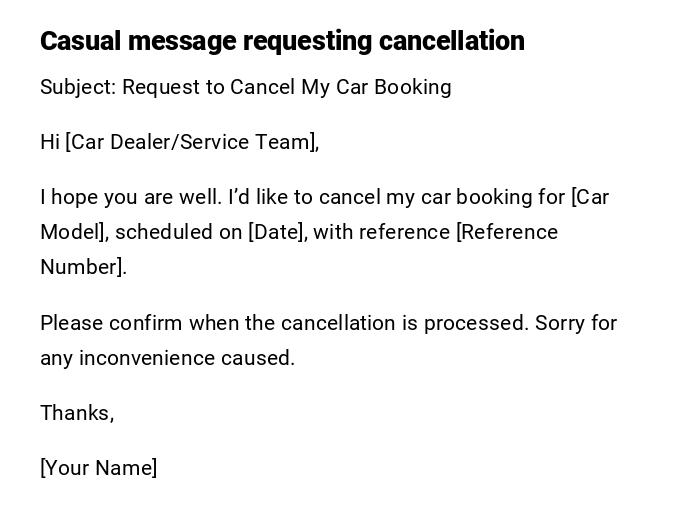The height and width of the screenshot is (530, 700).
Task: Click the "Hi" greeting word
Action: [50, 142]
